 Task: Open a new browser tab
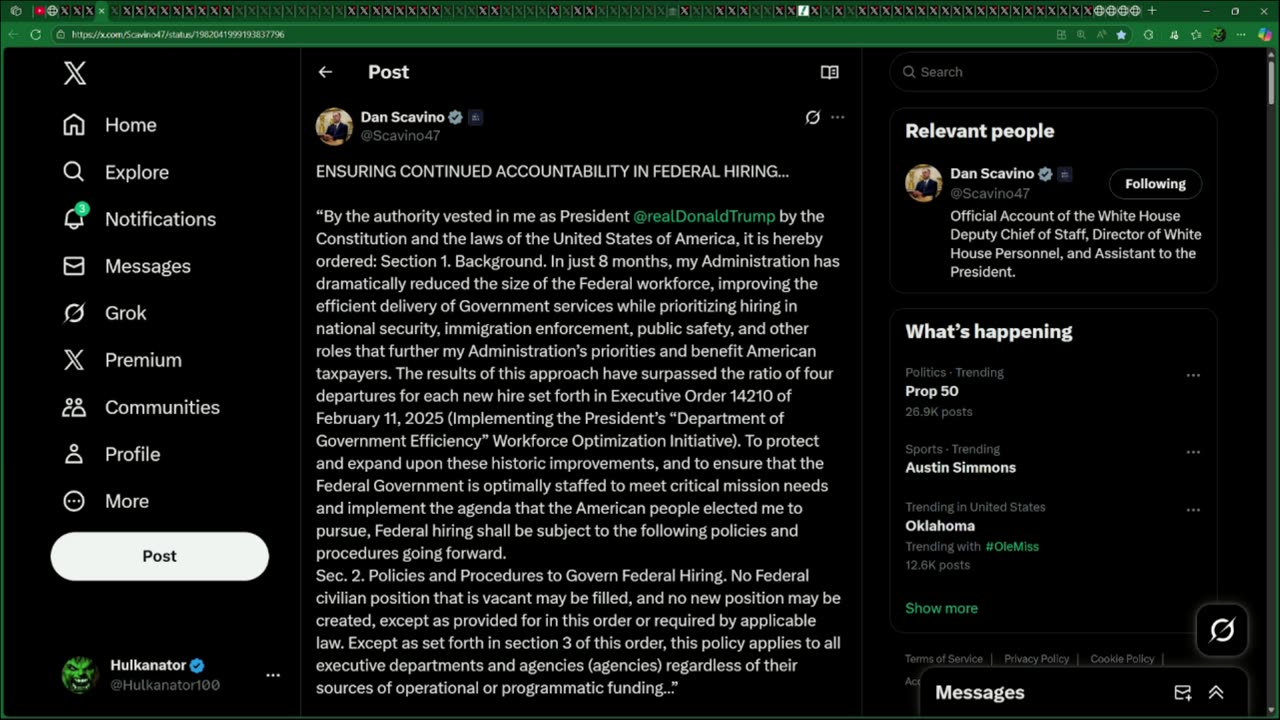coord(1152,11)
